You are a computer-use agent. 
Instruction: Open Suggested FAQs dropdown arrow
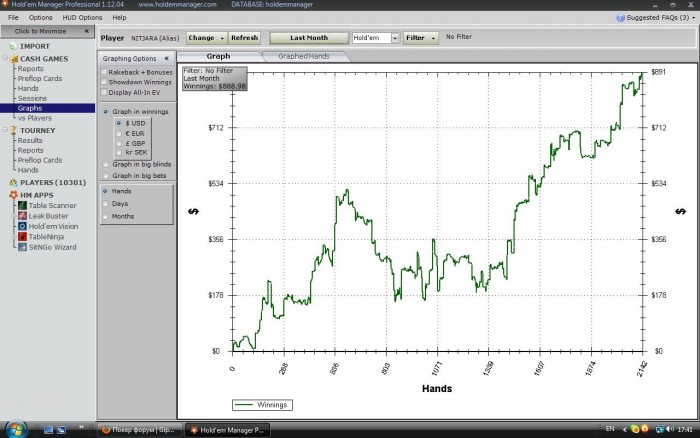coord(693,18)
